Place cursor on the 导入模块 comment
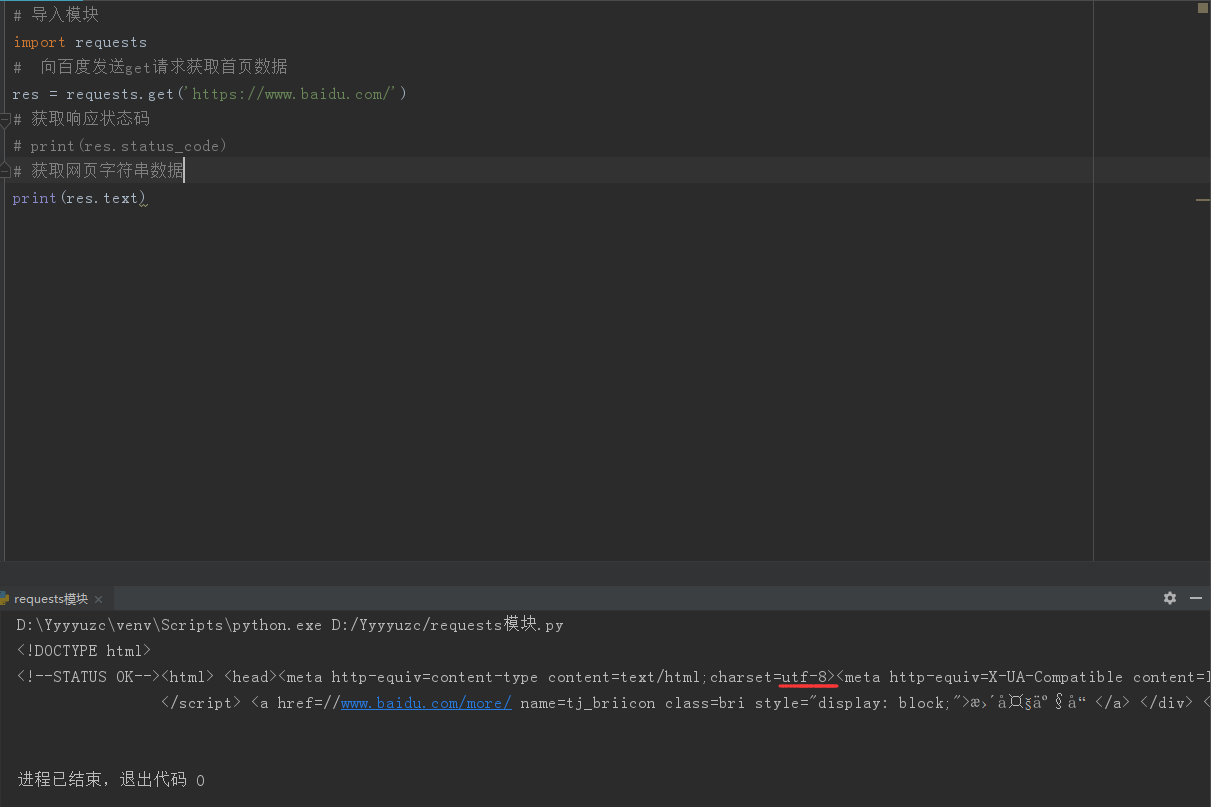 pyautogui.click(x=56, y=15)
